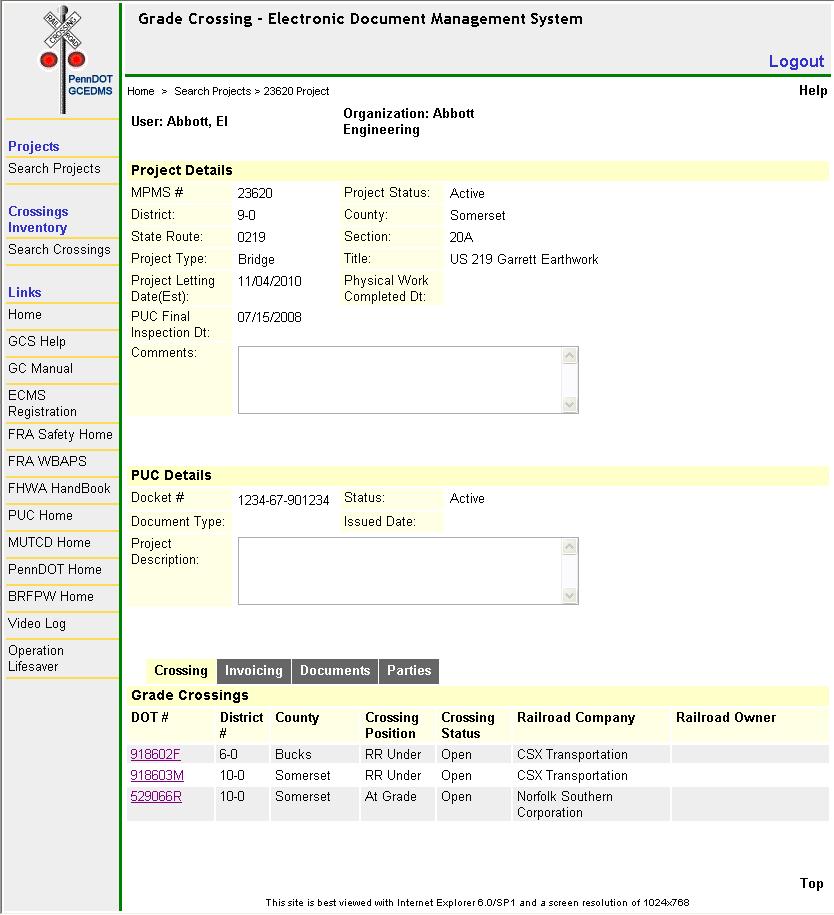Go to Search Projects in sidebar
Screen dimensions: 834x915
pyautogui.click(x=54, y=169)
